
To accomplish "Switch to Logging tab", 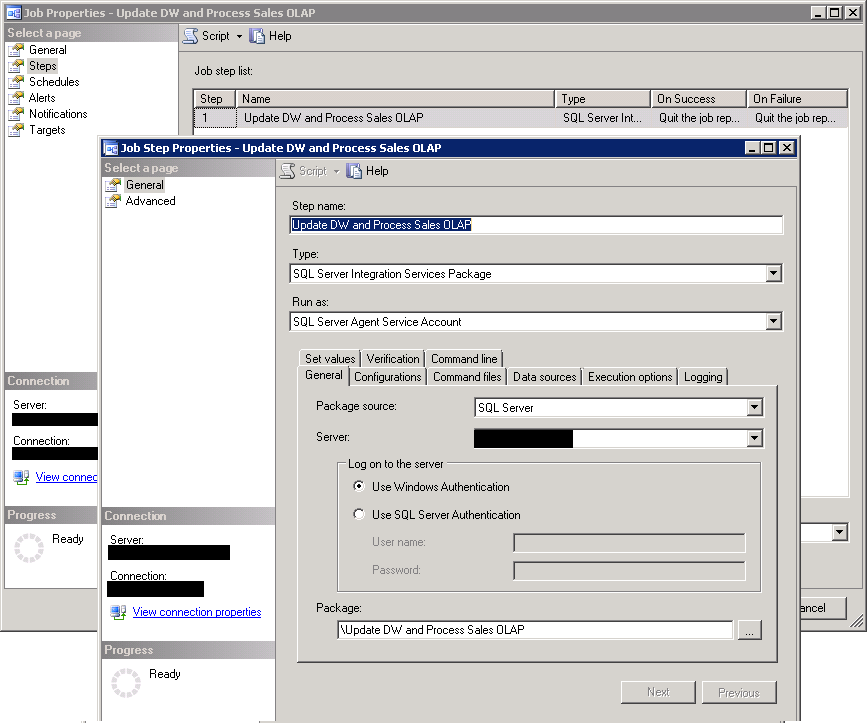I will (x=703, y=377).
